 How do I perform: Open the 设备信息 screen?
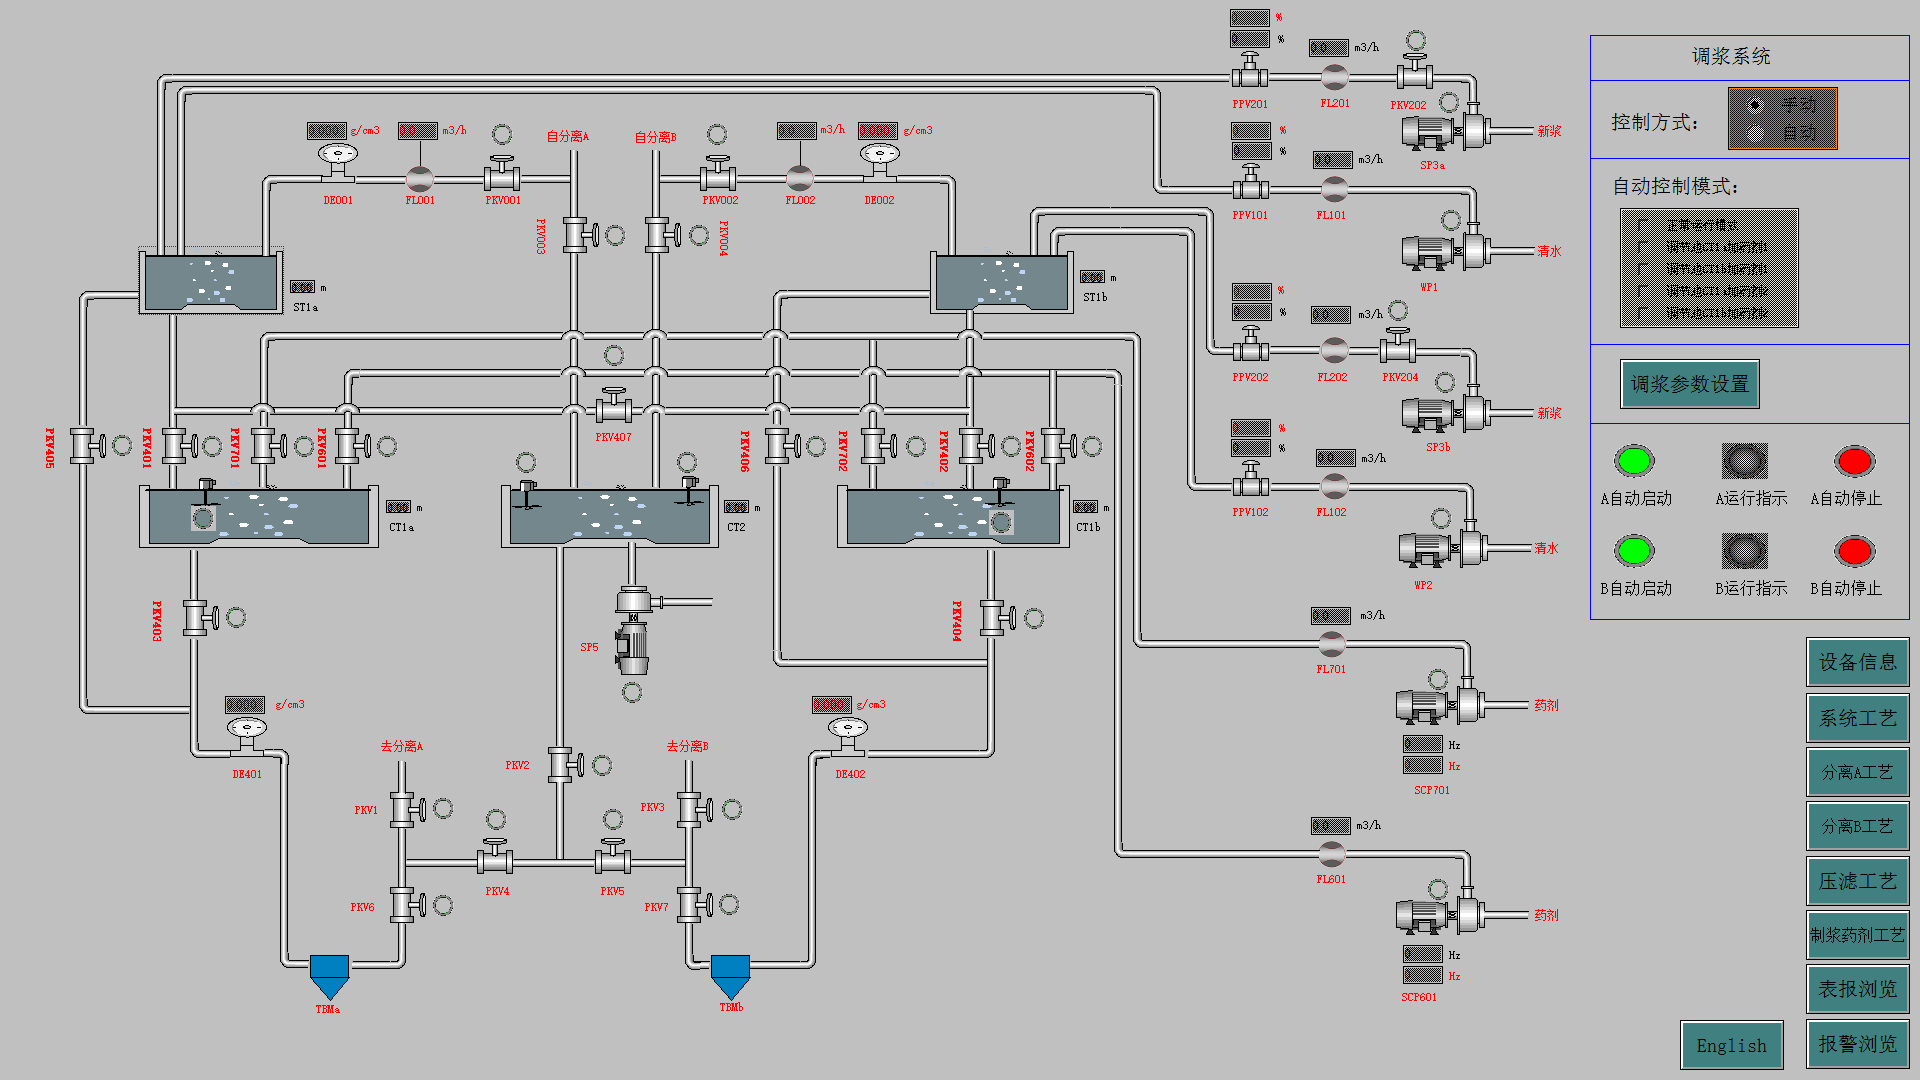[x=1856, y=663]
